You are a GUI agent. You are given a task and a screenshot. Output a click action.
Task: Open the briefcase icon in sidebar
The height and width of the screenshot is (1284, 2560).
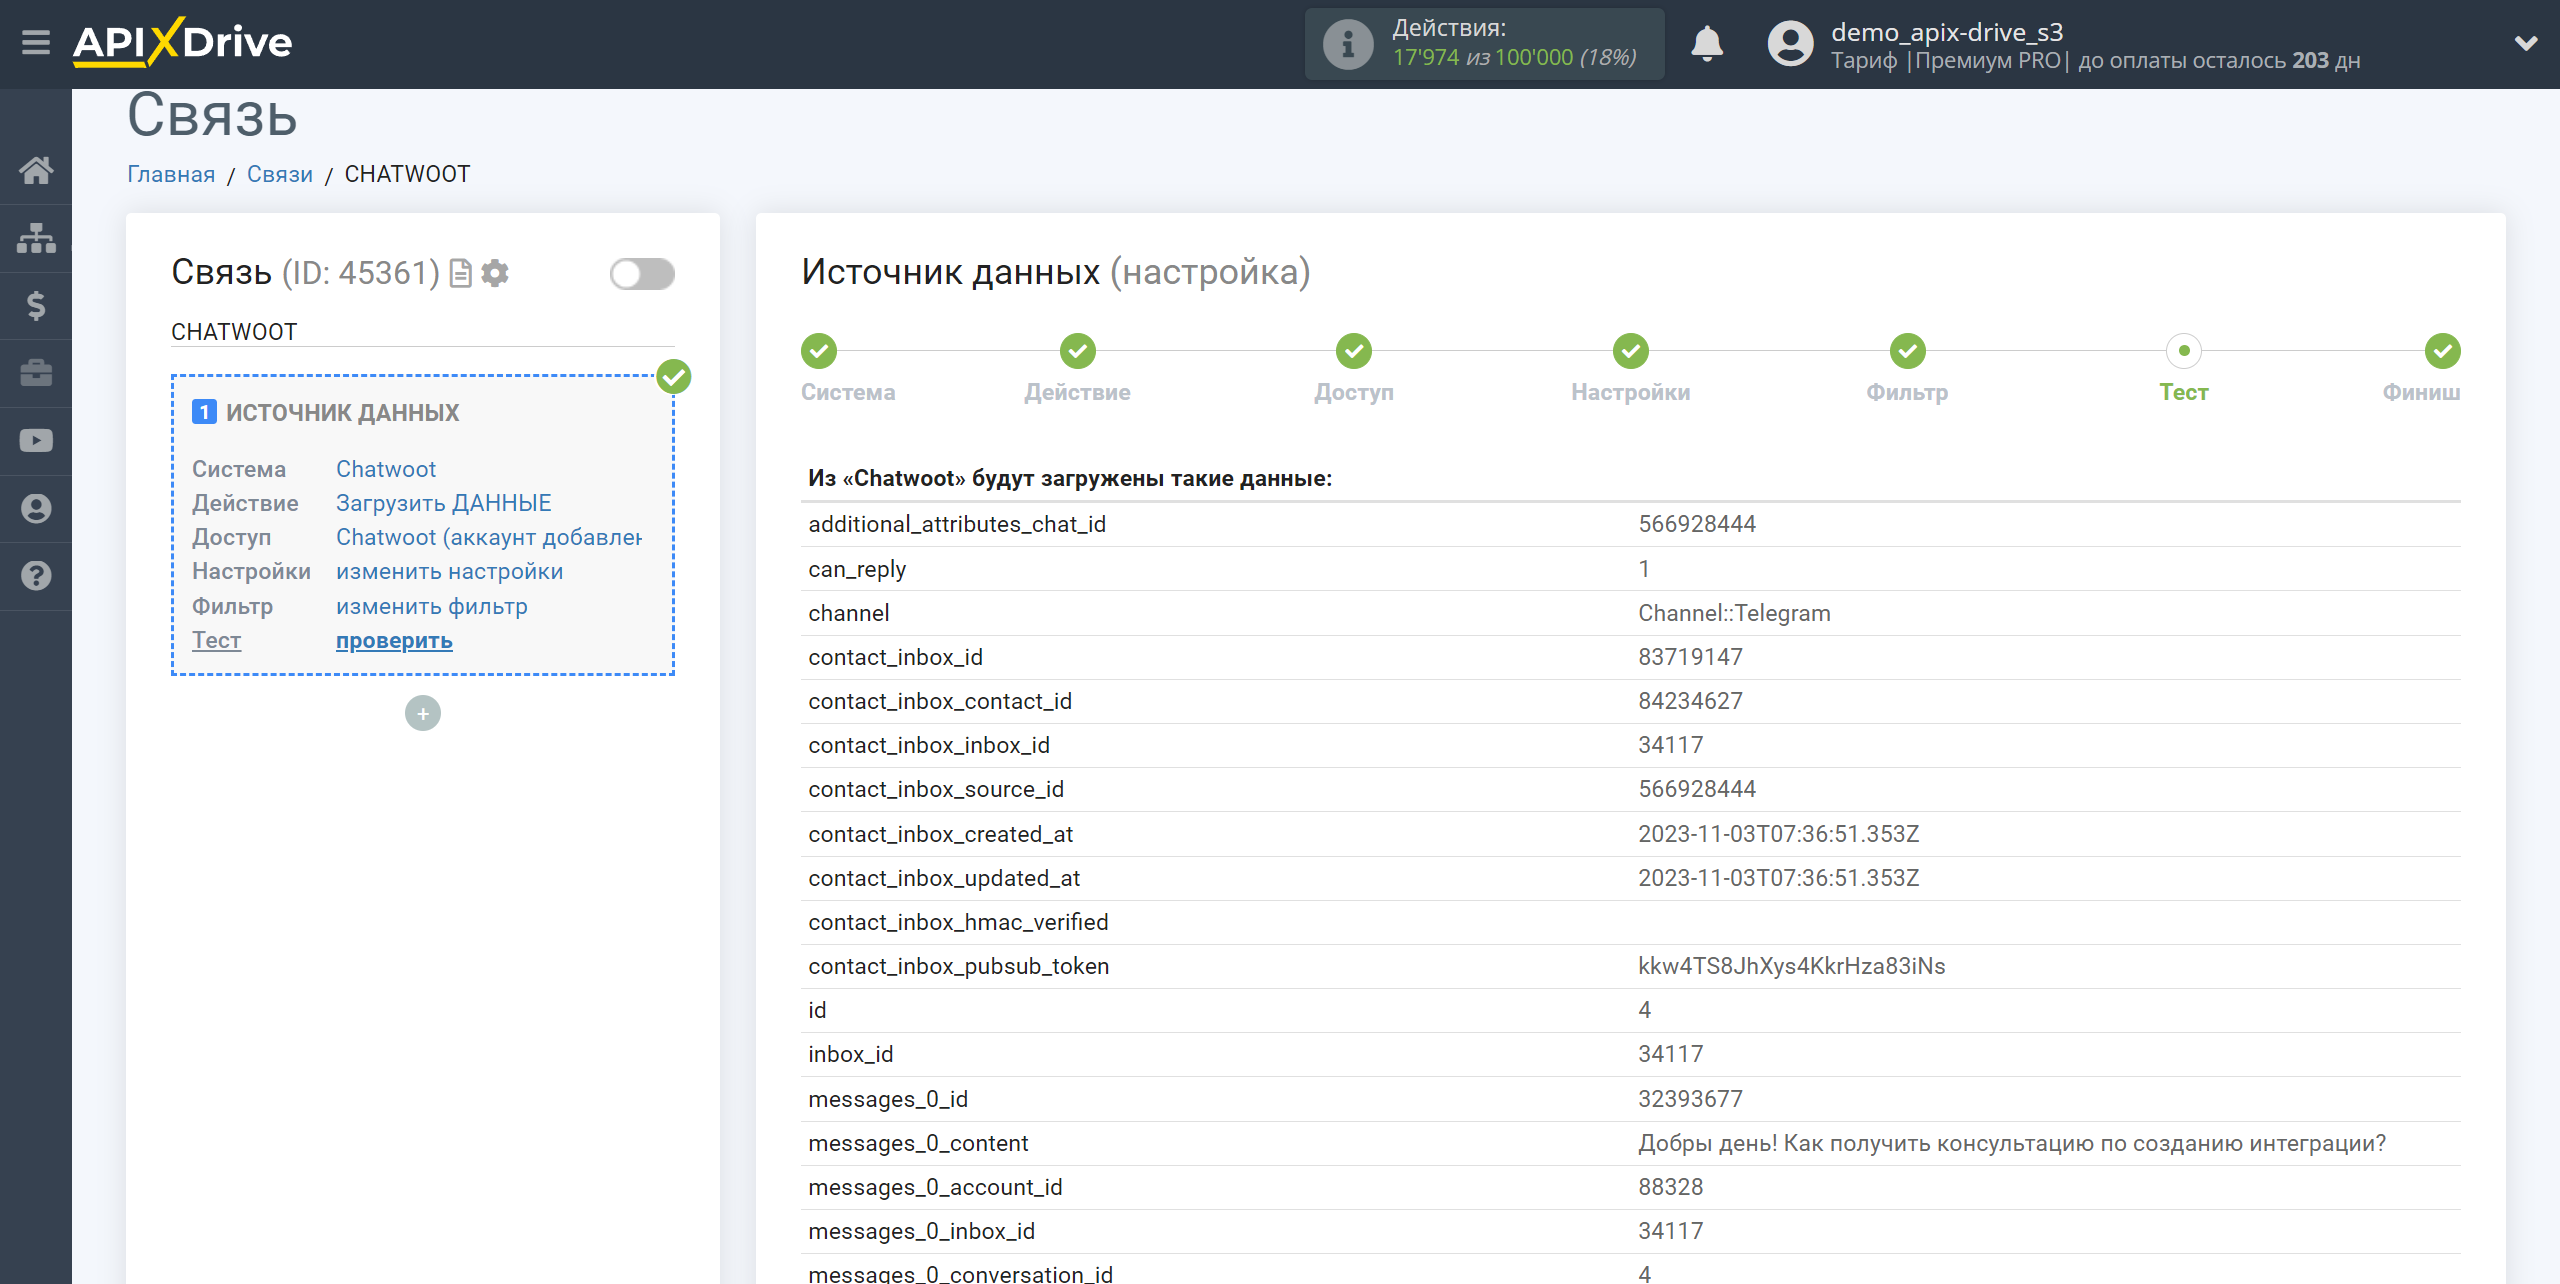point(36,373)
